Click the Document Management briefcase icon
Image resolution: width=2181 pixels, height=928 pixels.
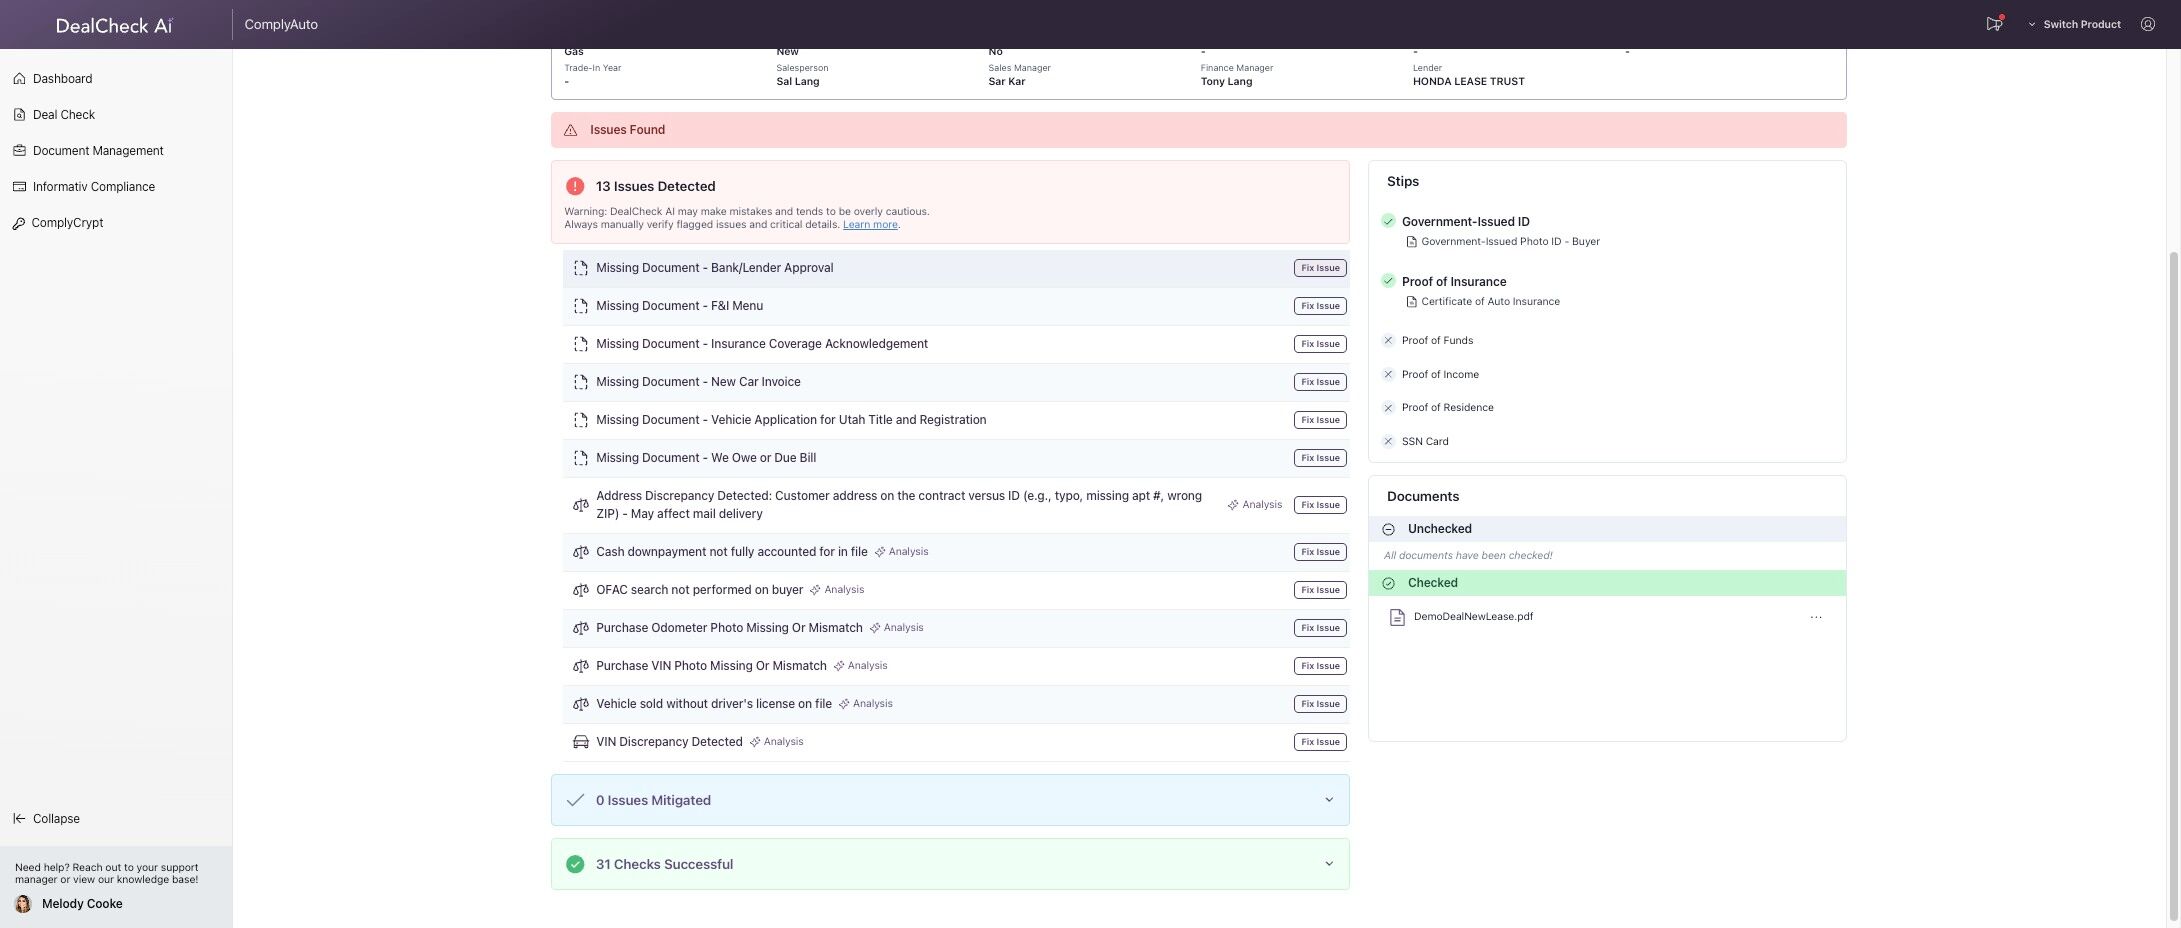pyautogui.click(x=19, y=151)
